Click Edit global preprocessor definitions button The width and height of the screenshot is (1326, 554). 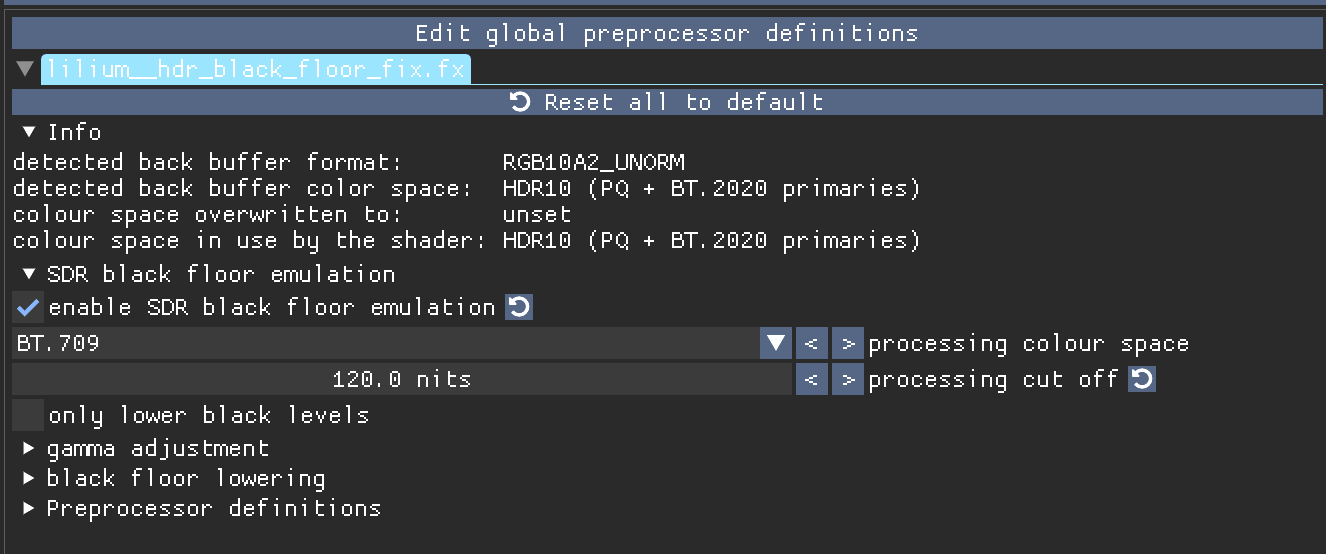click(x=666, y=34)
